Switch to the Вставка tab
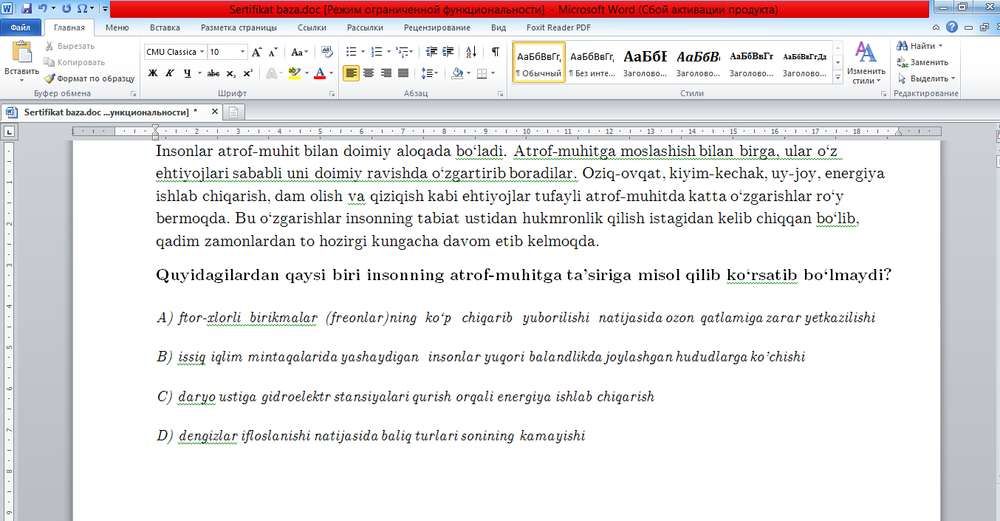Image resolution: width=1000 pixels, height=521 pixels. [165, 27]
